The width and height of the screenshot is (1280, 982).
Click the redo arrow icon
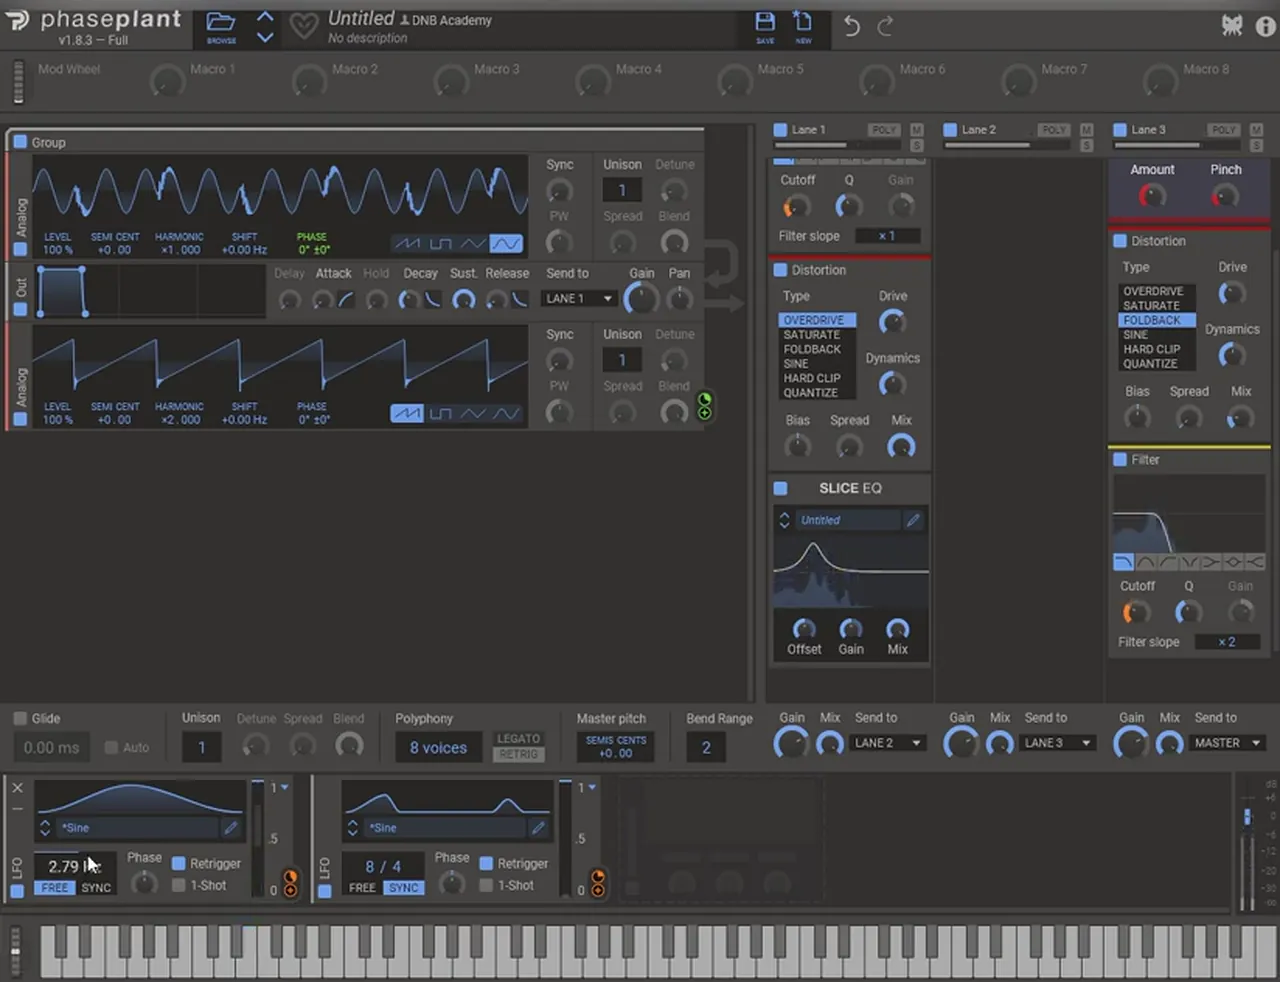(885, 26)
